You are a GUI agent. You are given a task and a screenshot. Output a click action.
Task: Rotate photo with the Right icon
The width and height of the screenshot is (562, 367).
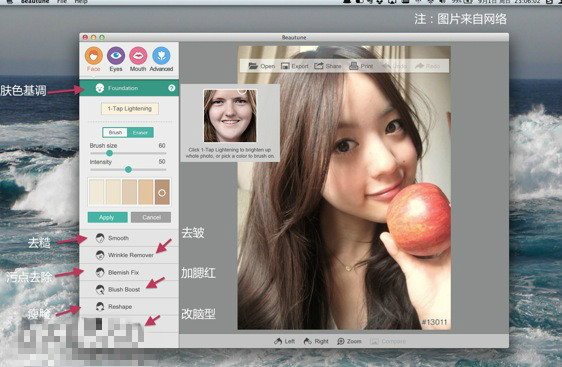point(308,341)
